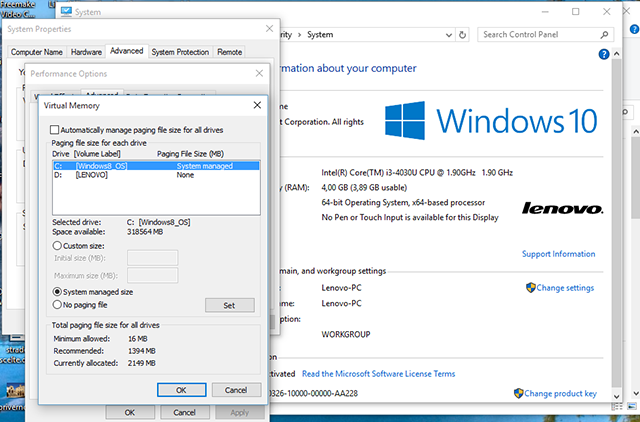Select drive D: LENOVO row
Viewport: 640px width, 422px height.
(x=156, y=175)
